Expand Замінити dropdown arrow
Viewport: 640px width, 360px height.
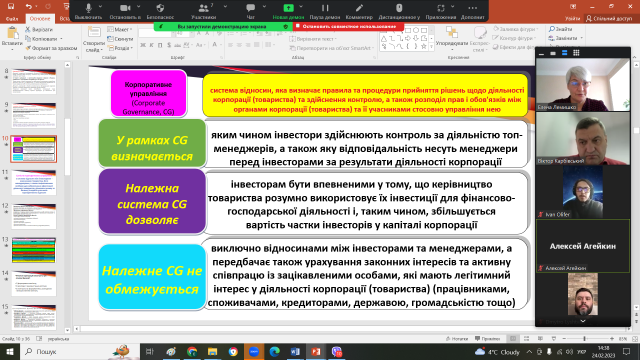(581, 38)
